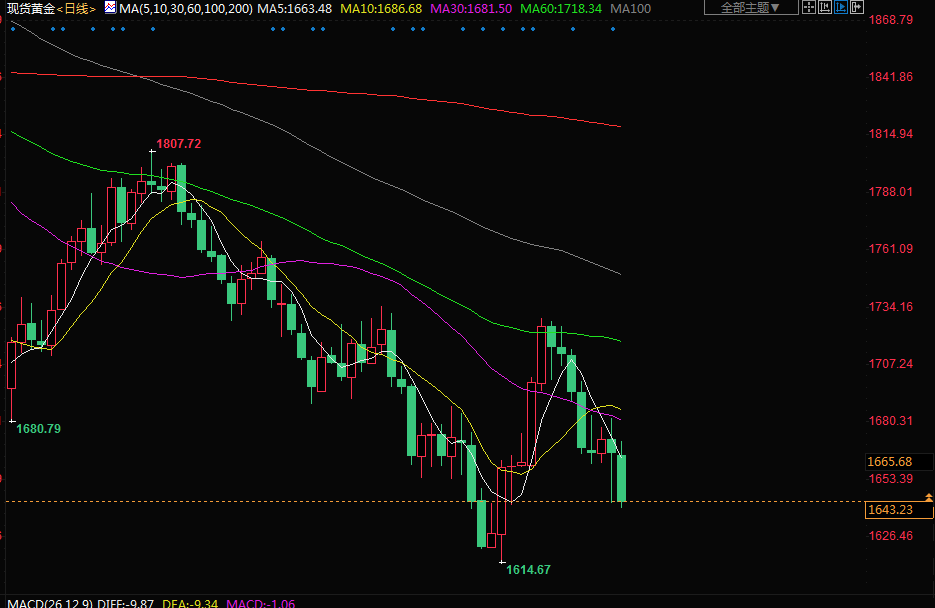Click the MA indicator chart icon
The width and height of the screenshot is (935, 608).
click(110, 8)
